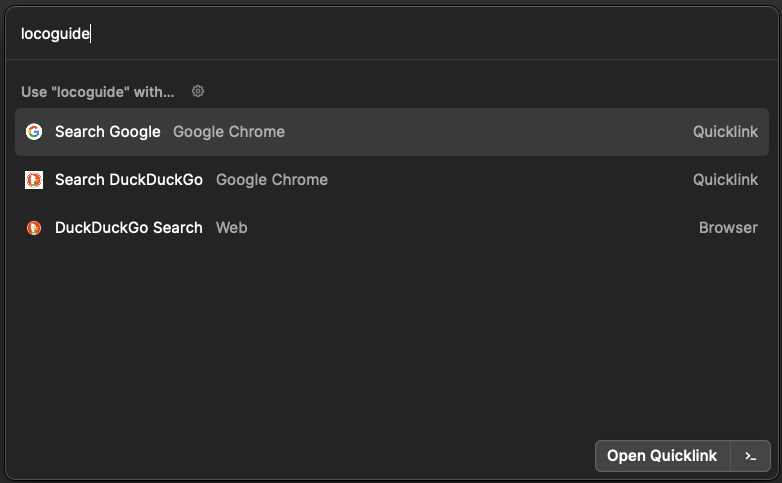Select the Search DuckDuckGo quicklink title
Image resolution: width=782 pixels, height=483 pixels.
(128, 180)
